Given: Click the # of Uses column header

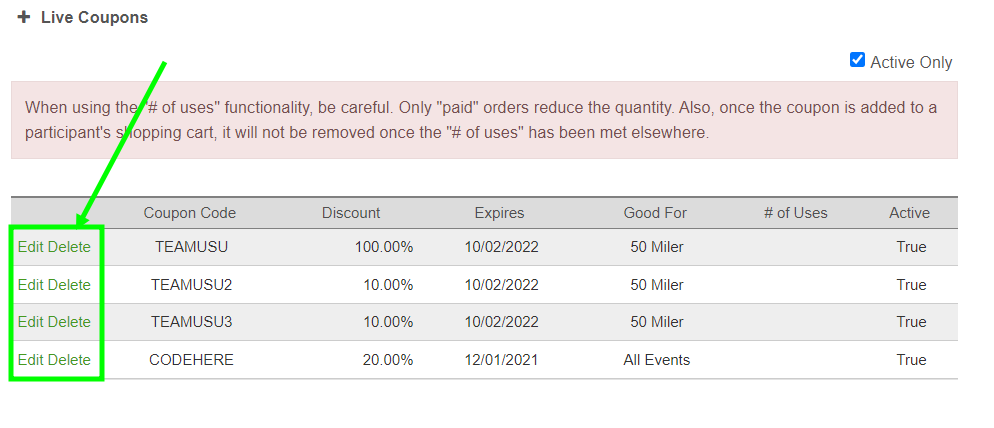Looking at the screenshot, I should pyautogui.click(x=795, y=213).
